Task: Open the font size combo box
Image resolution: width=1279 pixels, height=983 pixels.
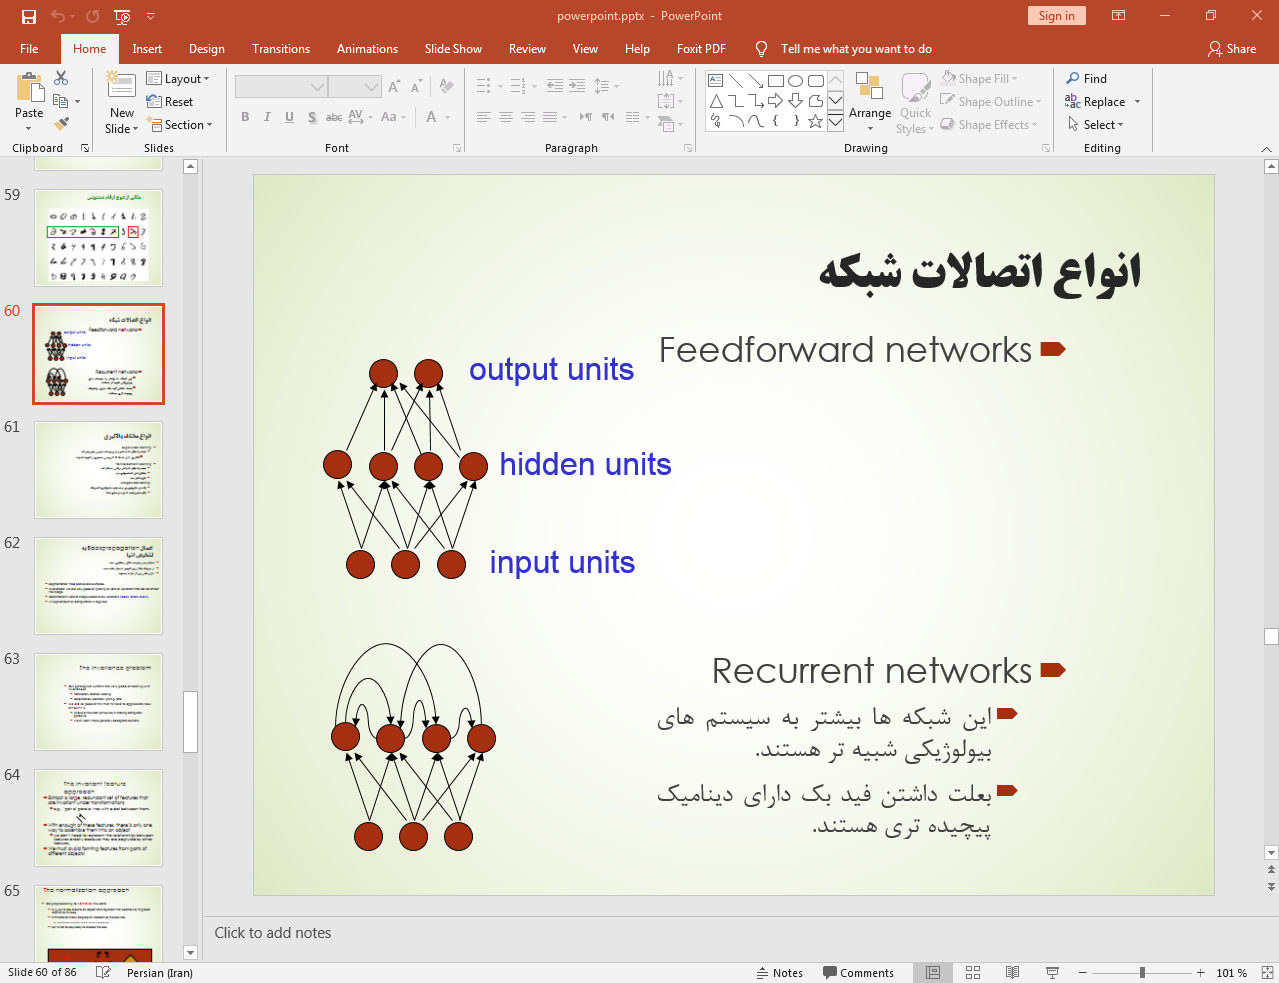Action: (354, 87)
